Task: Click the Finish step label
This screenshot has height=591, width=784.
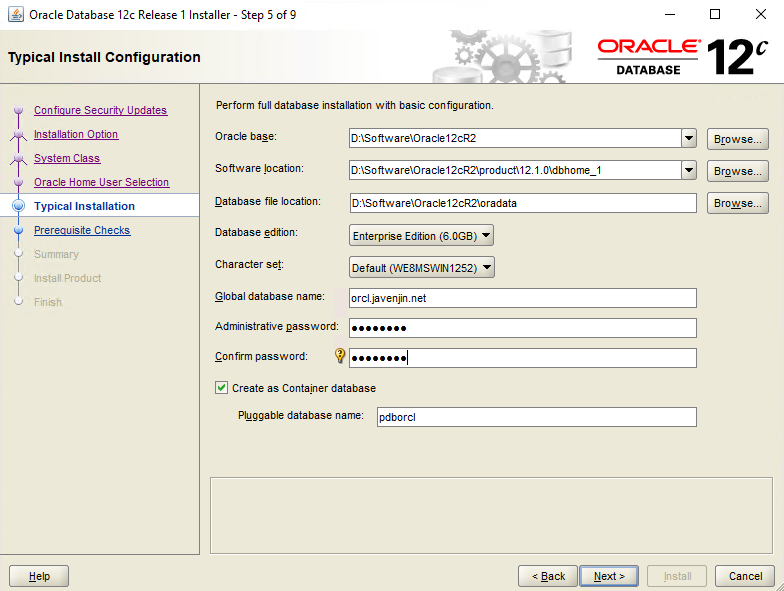Action: (48, 302)
